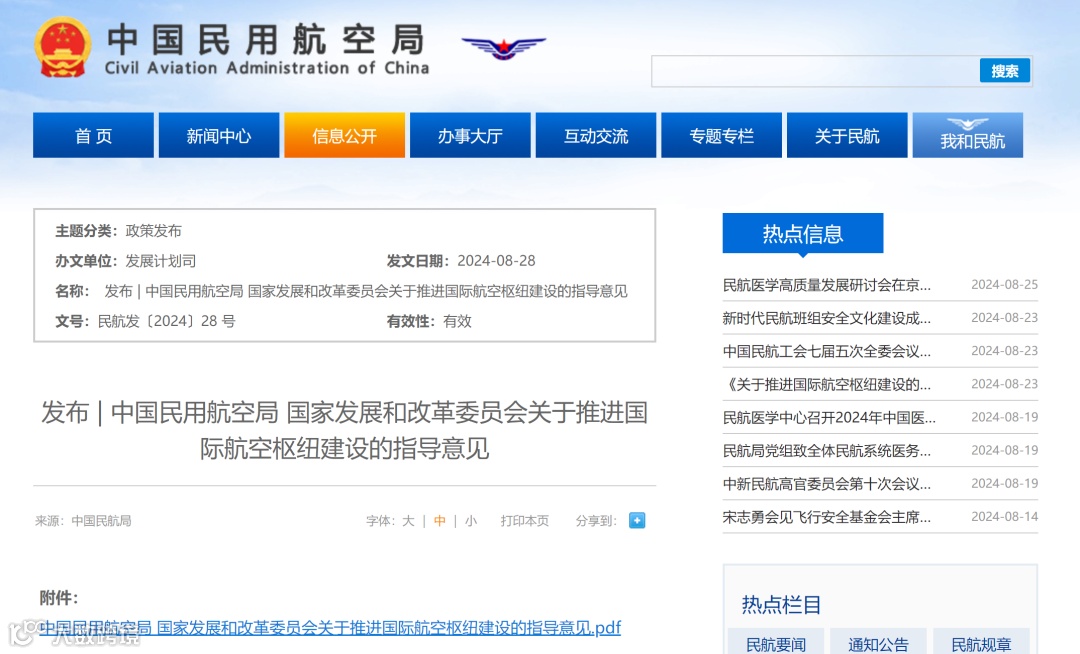Open news 民航局党组致全体民航系统医务
The width and height of the screenshot is (1080, 654).
tap(827, 450)
